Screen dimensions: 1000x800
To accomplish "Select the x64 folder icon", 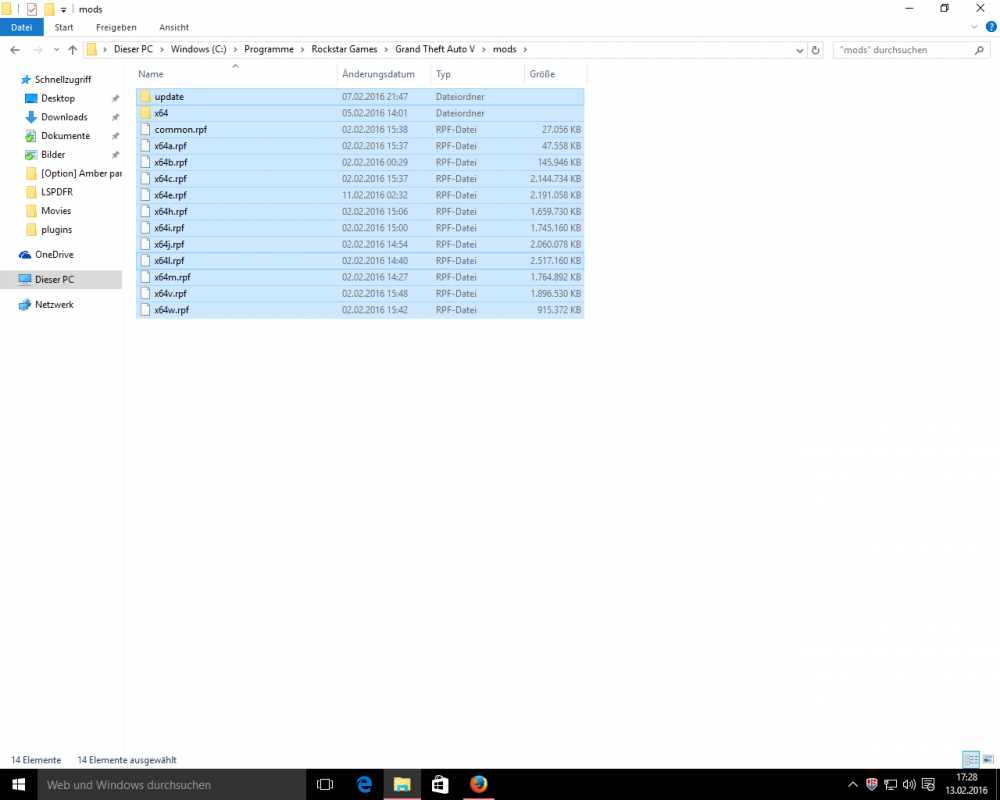I will [145, 113].
